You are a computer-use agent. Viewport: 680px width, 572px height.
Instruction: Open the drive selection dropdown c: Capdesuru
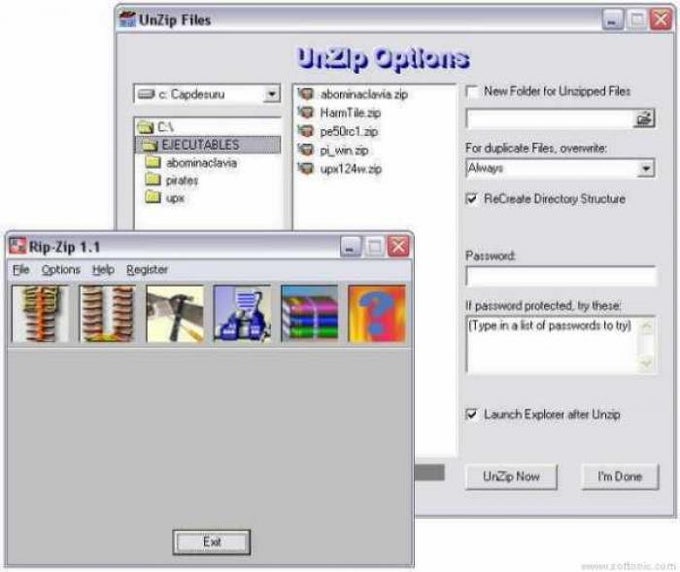click(271, 94)
